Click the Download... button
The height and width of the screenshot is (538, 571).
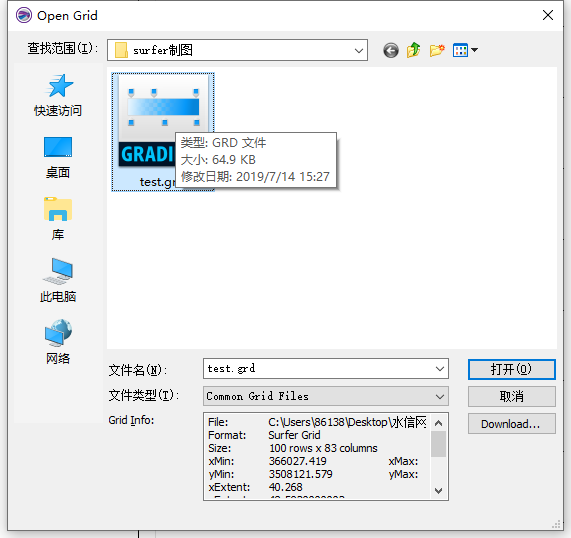512,424
